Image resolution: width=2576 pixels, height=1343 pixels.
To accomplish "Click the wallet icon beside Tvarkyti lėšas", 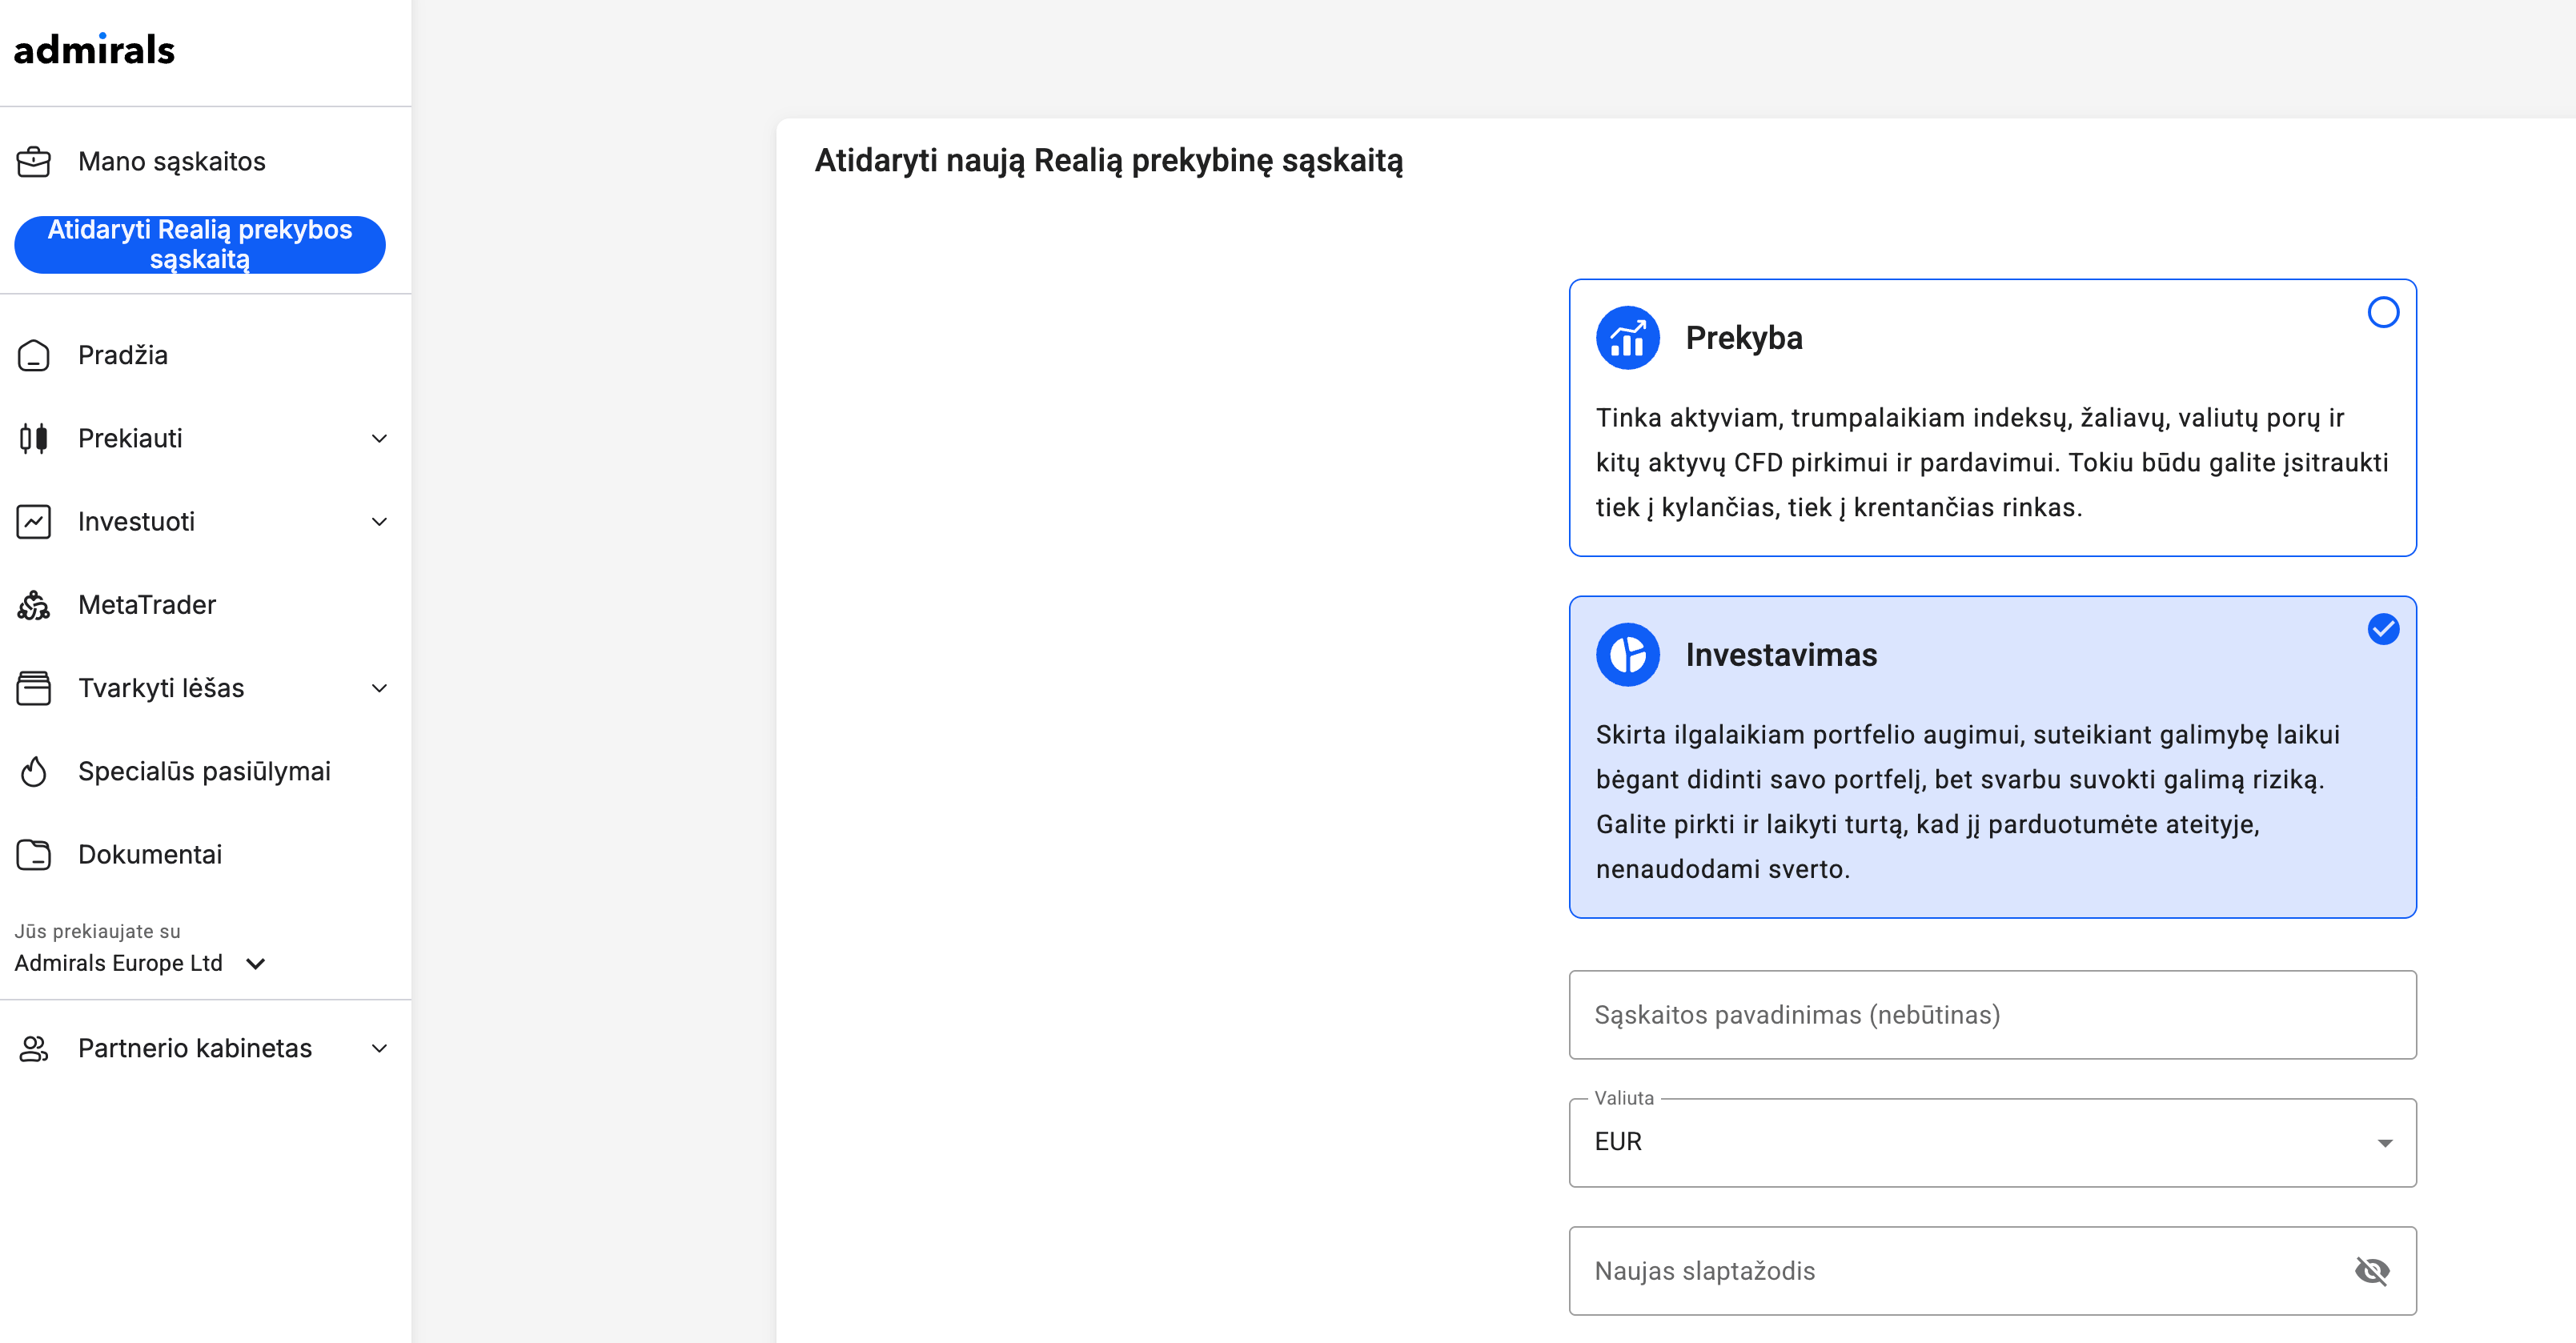I will tap(34, 688).
